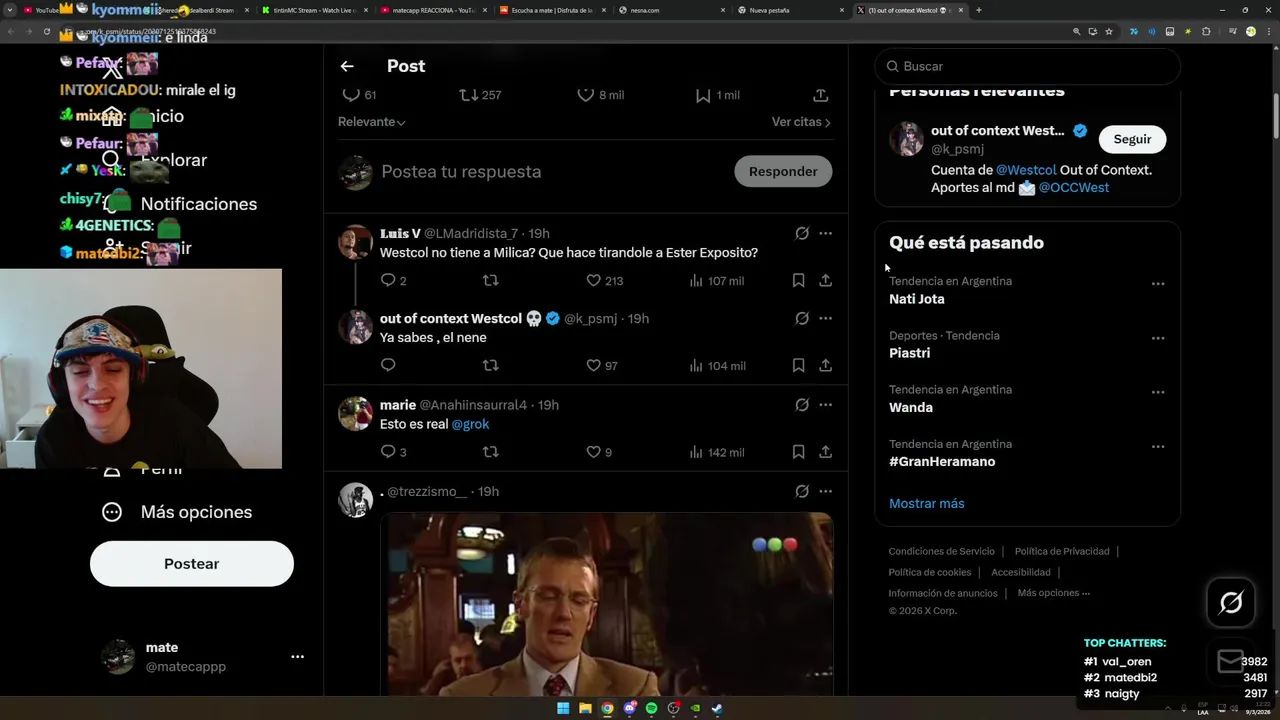Viewport: 1280px width, 720px height.
Task: Click Mostrar más in trends
Action: click(x=927, y=503)
